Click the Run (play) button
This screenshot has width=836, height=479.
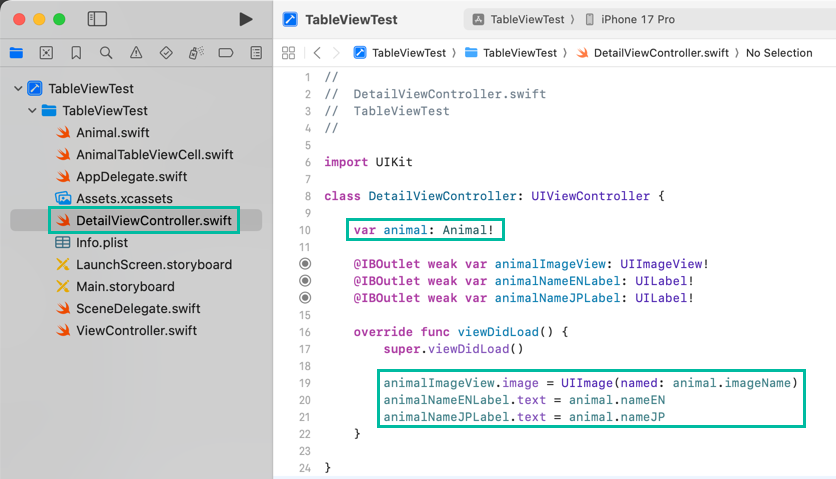246,19
